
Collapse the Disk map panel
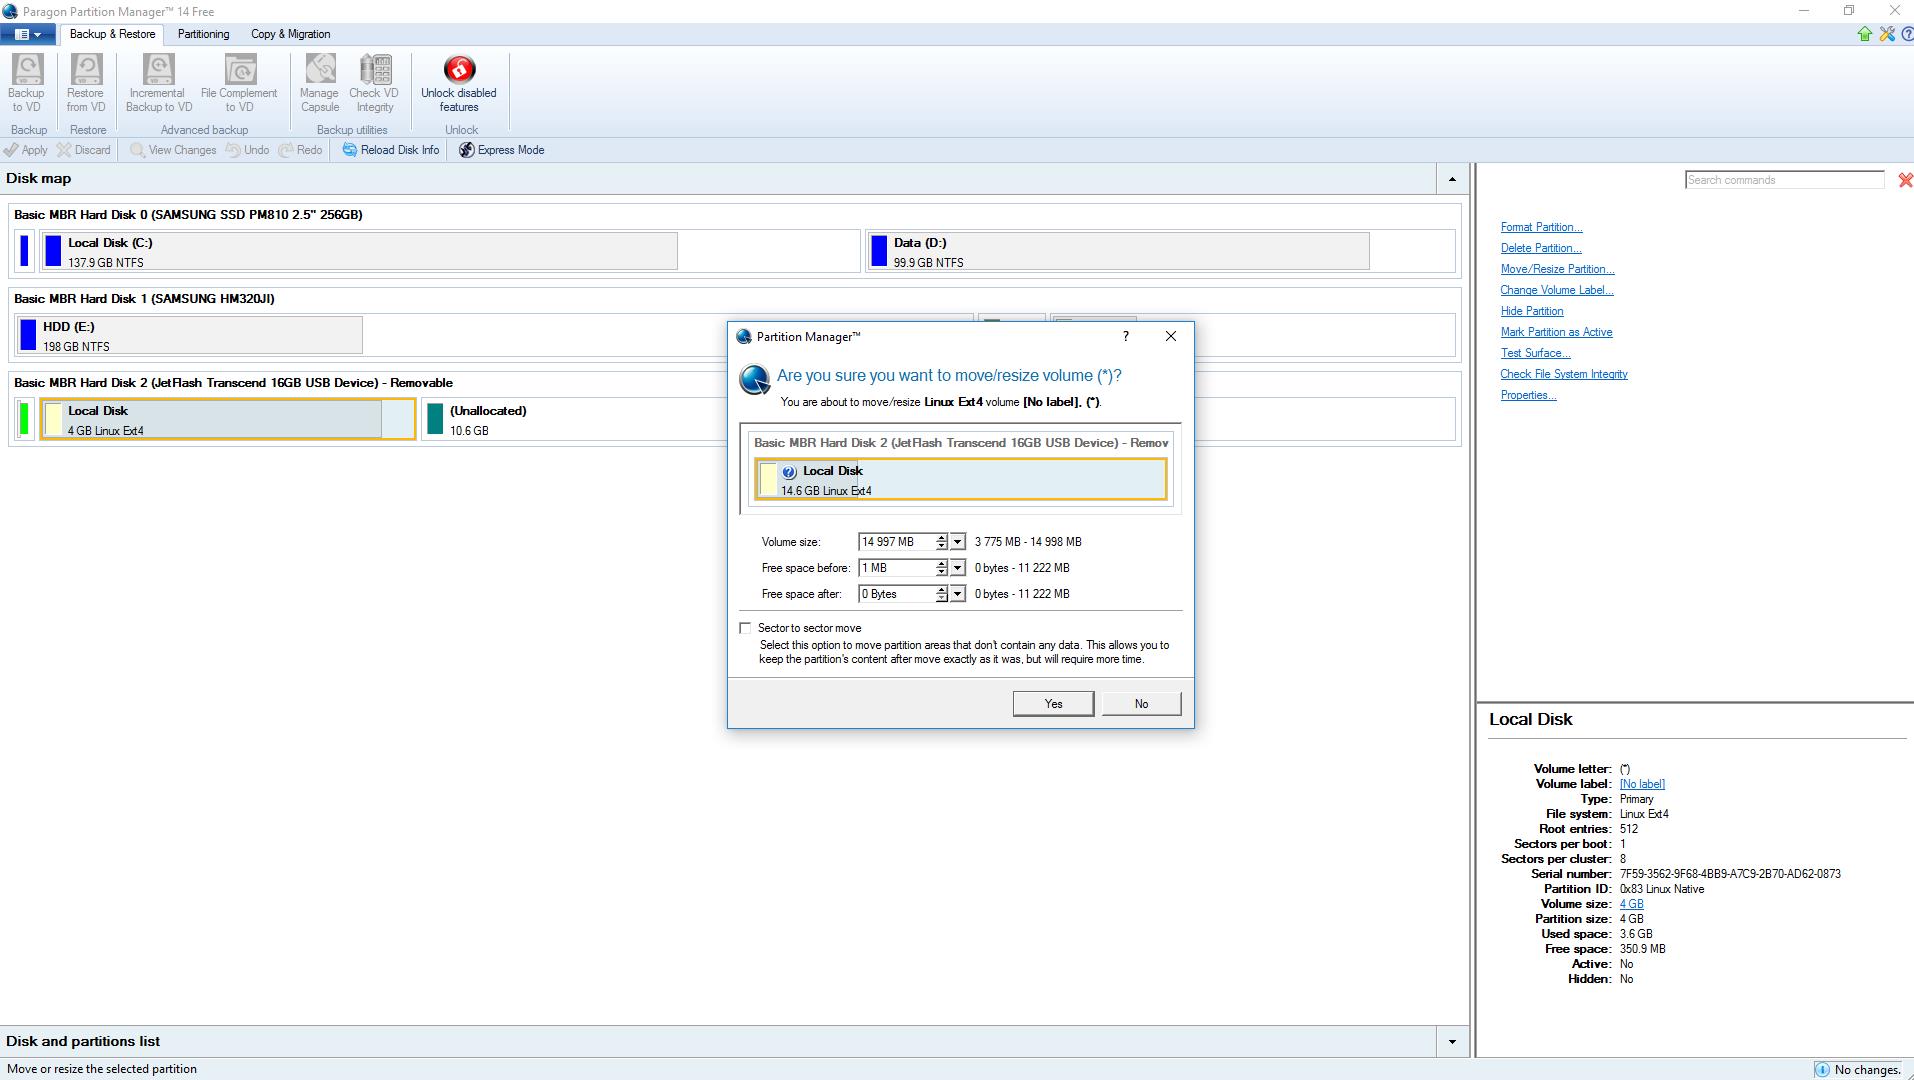1452,179
